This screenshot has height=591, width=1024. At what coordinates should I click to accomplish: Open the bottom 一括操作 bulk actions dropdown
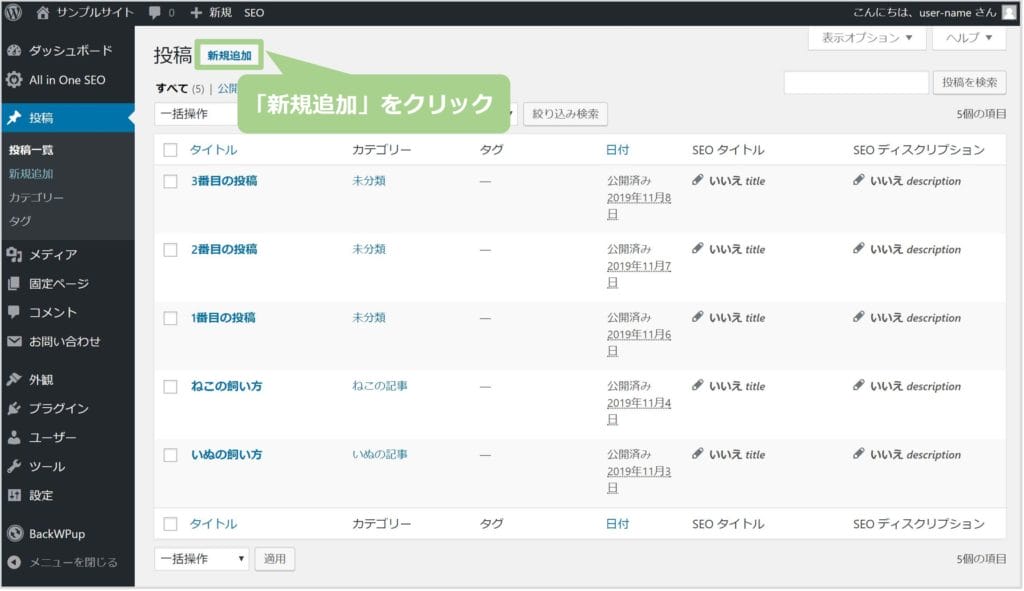(x=201, y=559)
